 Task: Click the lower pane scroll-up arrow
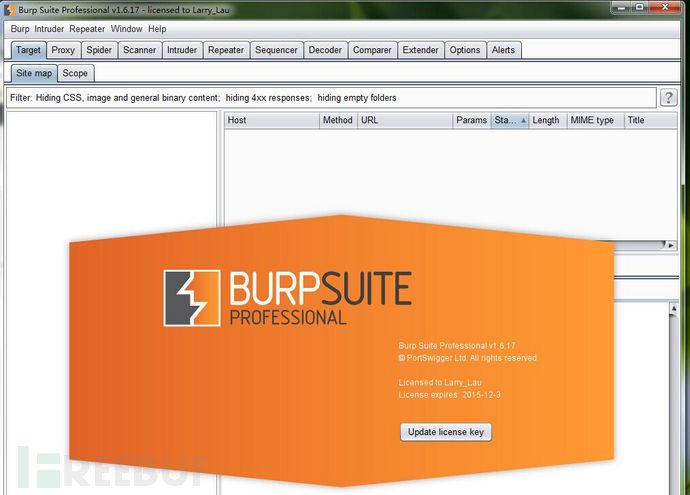point(673,309)
